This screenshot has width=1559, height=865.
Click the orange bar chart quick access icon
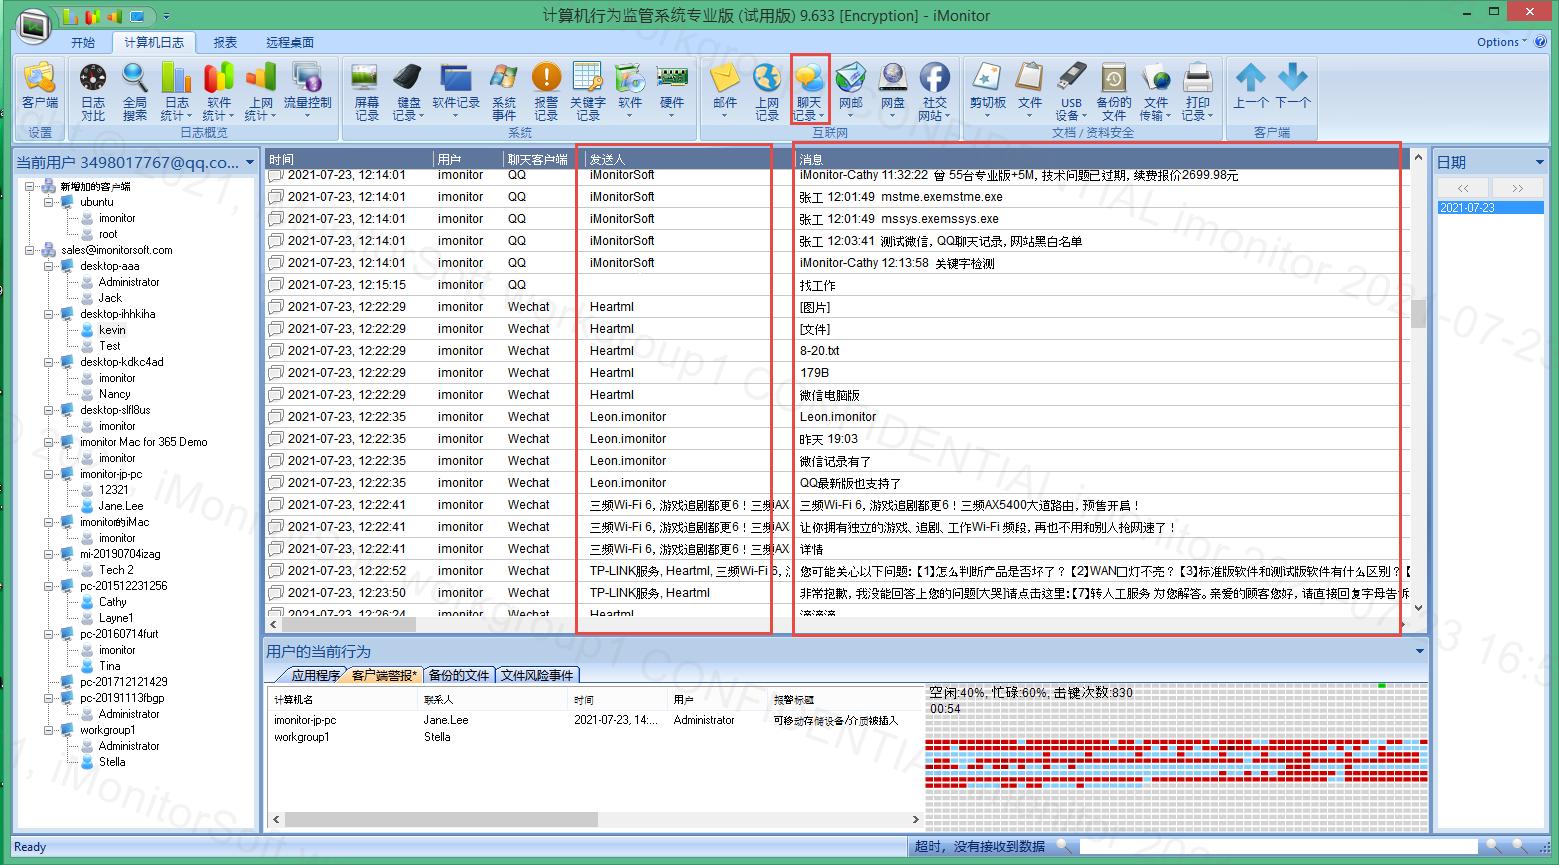[x=114, y=16]
